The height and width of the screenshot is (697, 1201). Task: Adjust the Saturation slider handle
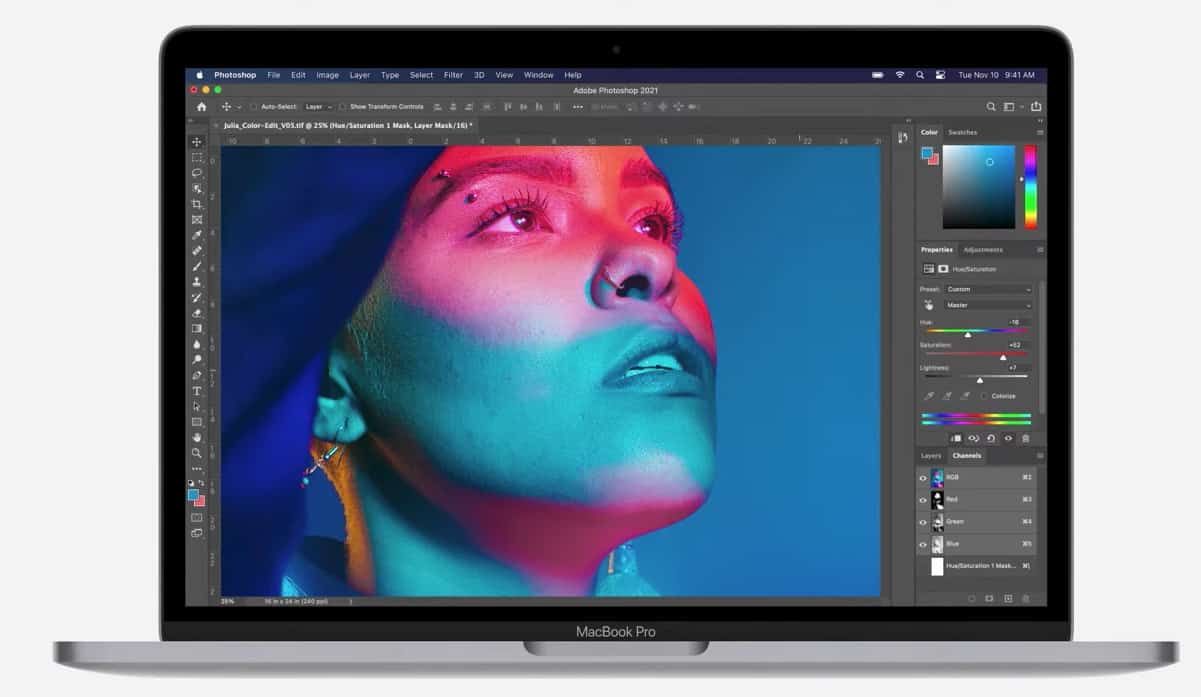click(1003, 357)
